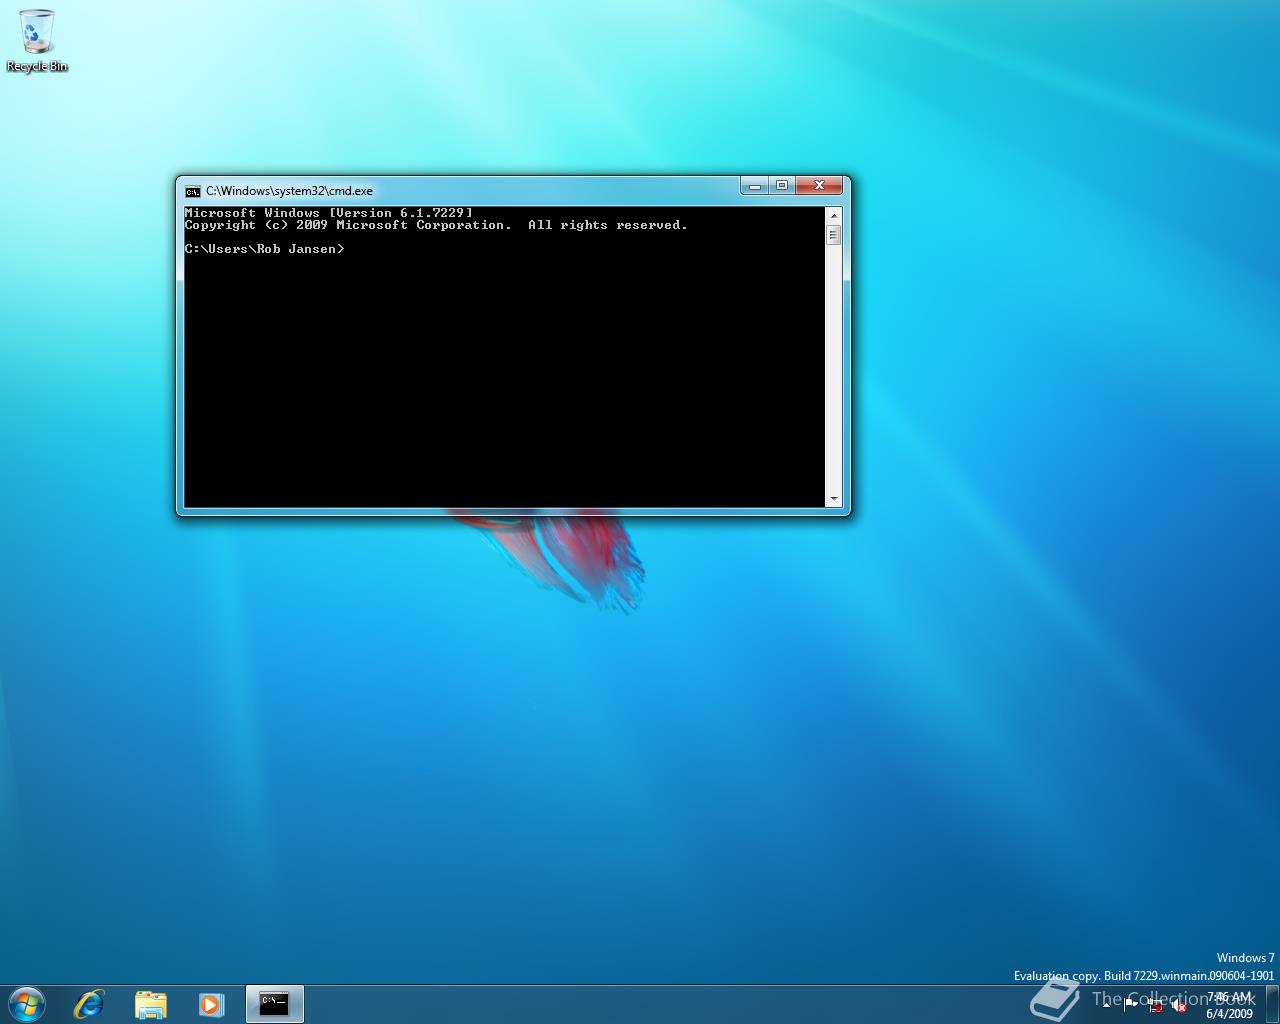Image resolution: width=1280 pixels, height=1024 pixels.
Task: Click the C:\Users\Rob Jansen> prompt line
Action: click(x=265, y=249)
